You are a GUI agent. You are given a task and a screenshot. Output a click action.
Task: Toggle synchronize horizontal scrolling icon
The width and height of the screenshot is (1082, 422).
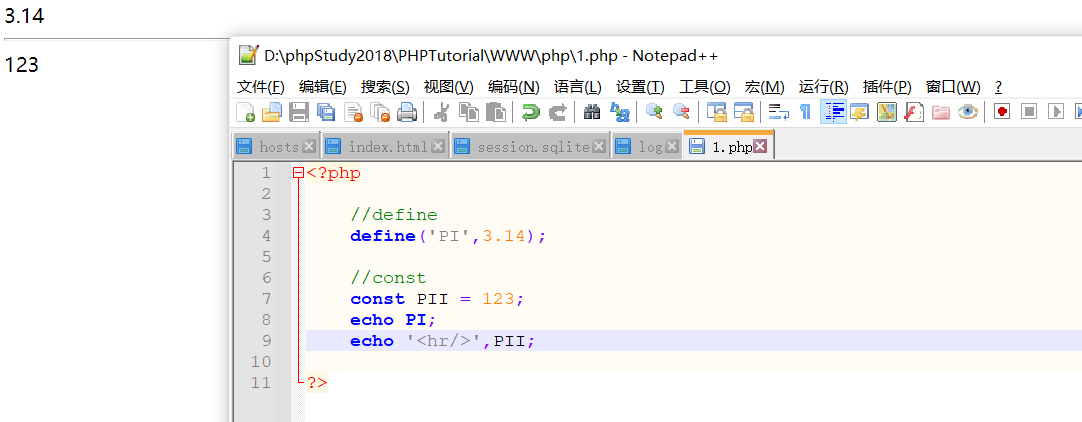(x=743, y=112)
